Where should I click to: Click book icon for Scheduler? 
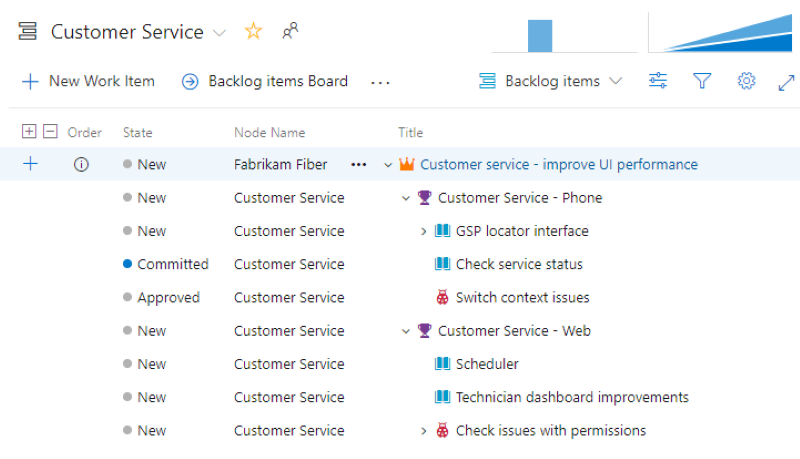click(442, 364)
